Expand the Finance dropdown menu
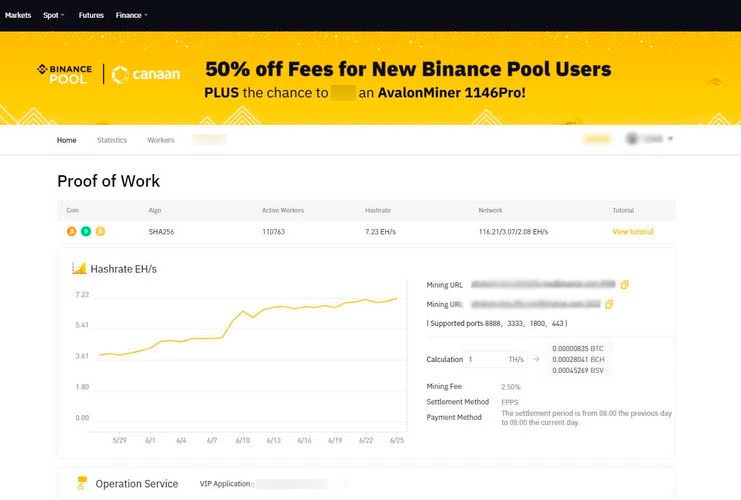Viewport: 741px width, 500px height. (131, 15)
